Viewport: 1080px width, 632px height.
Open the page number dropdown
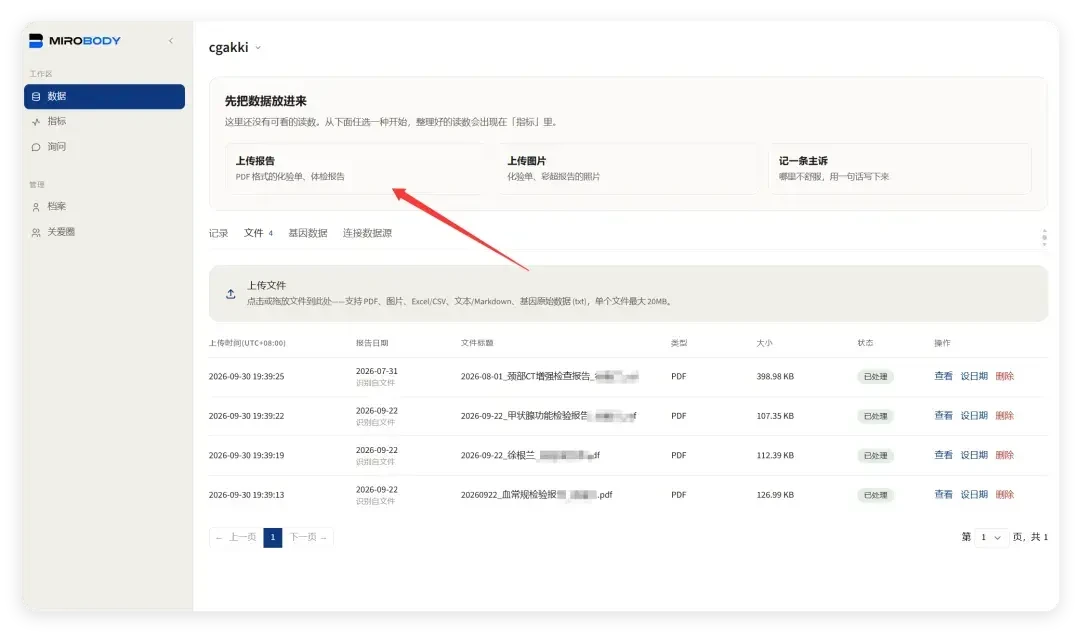990,537
